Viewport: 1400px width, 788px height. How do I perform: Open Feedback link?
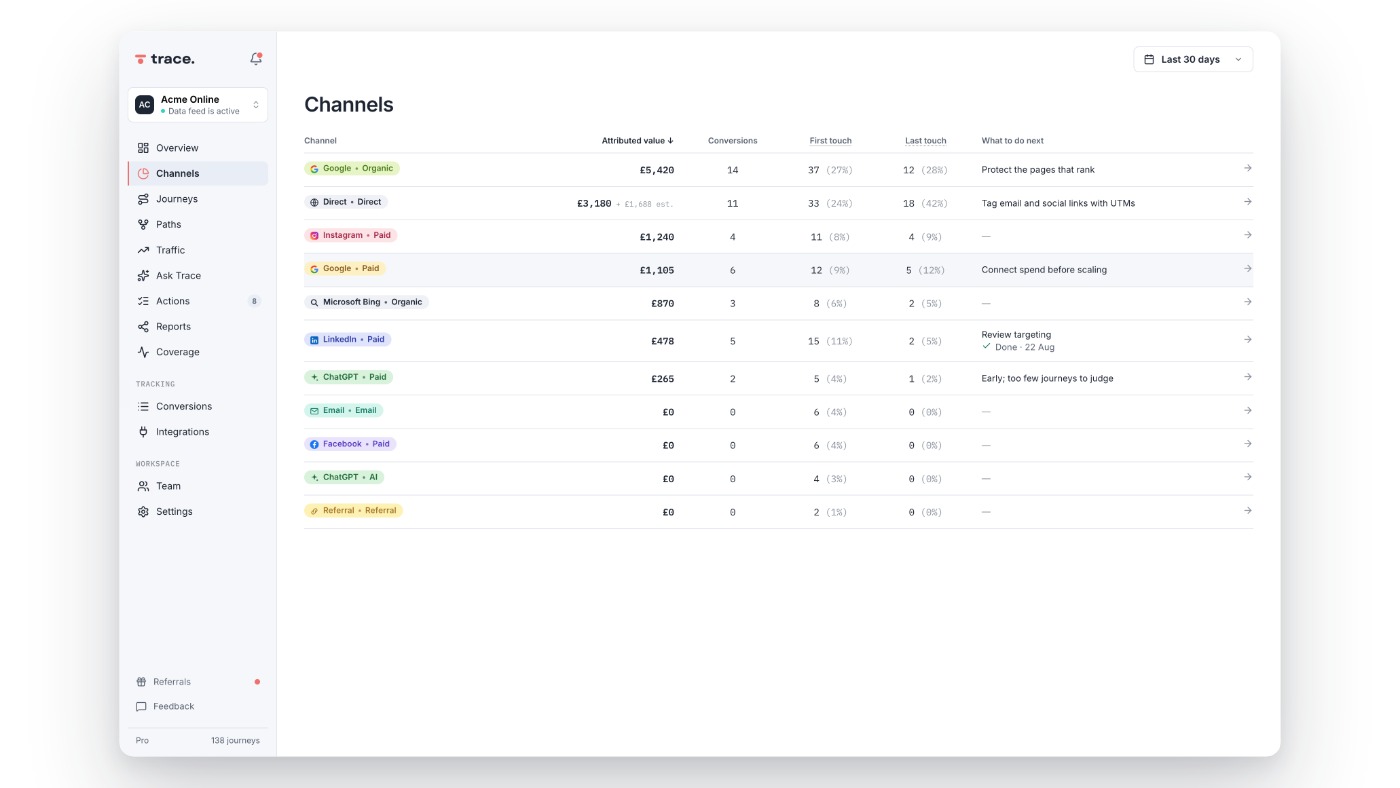(x=198, y=706)
